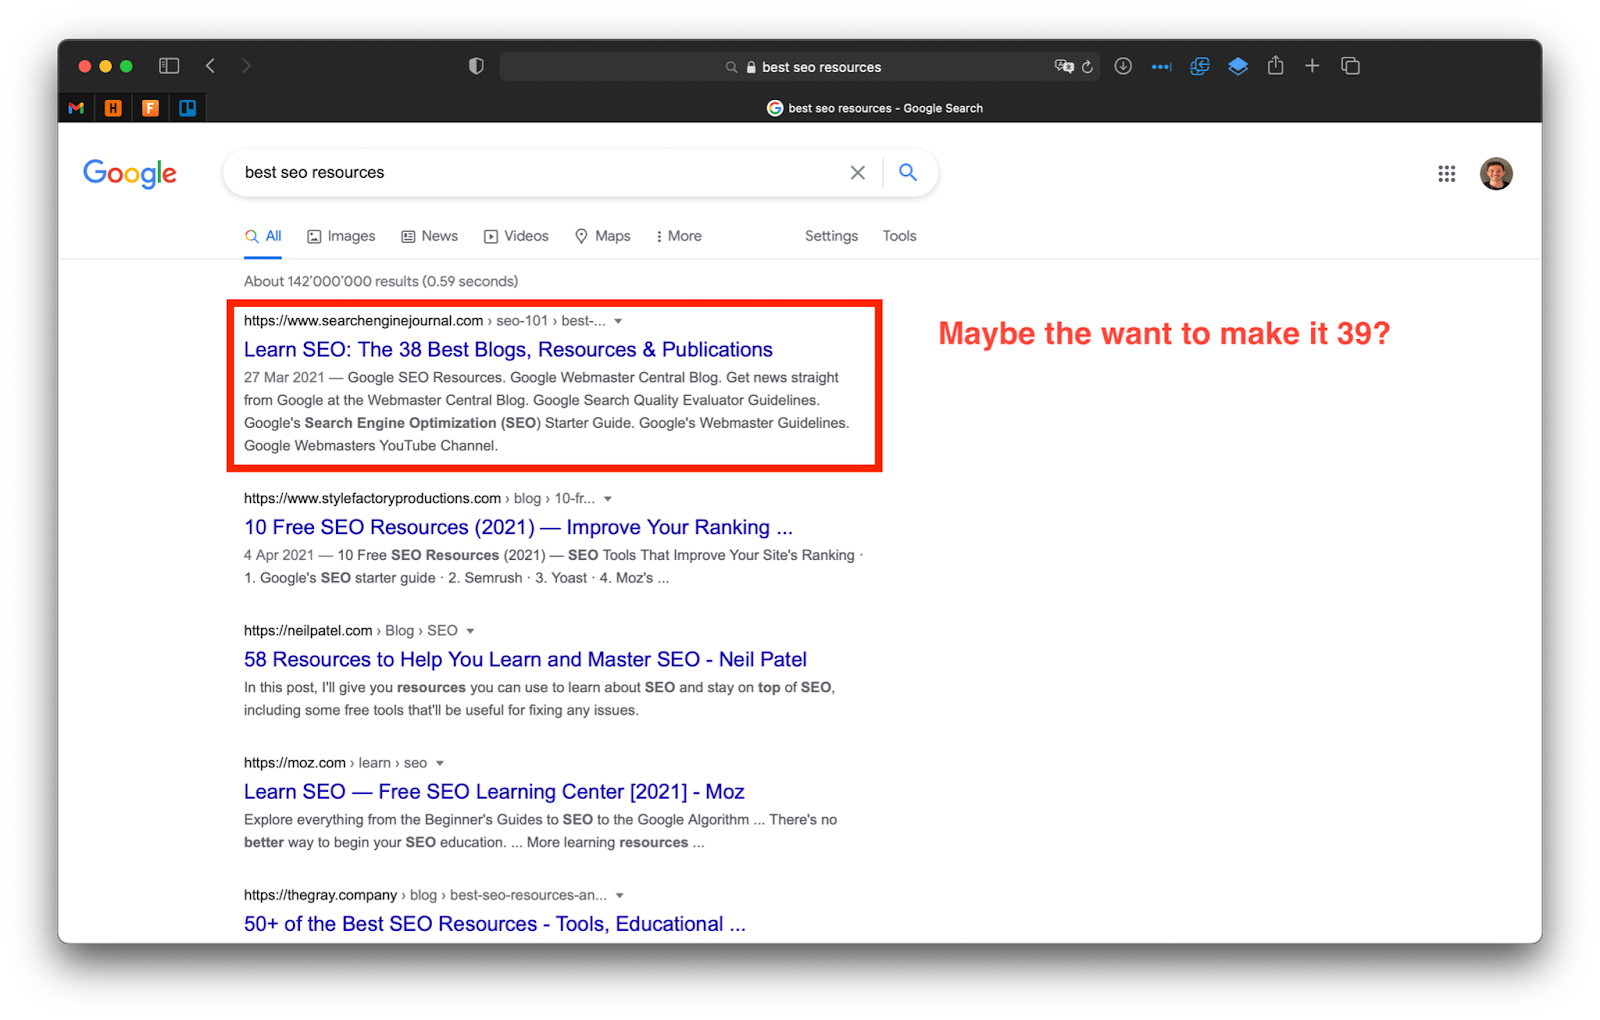1600x1020 pixels.
Task: Open the pinned Trello tab
Action: tap(187, 108)
